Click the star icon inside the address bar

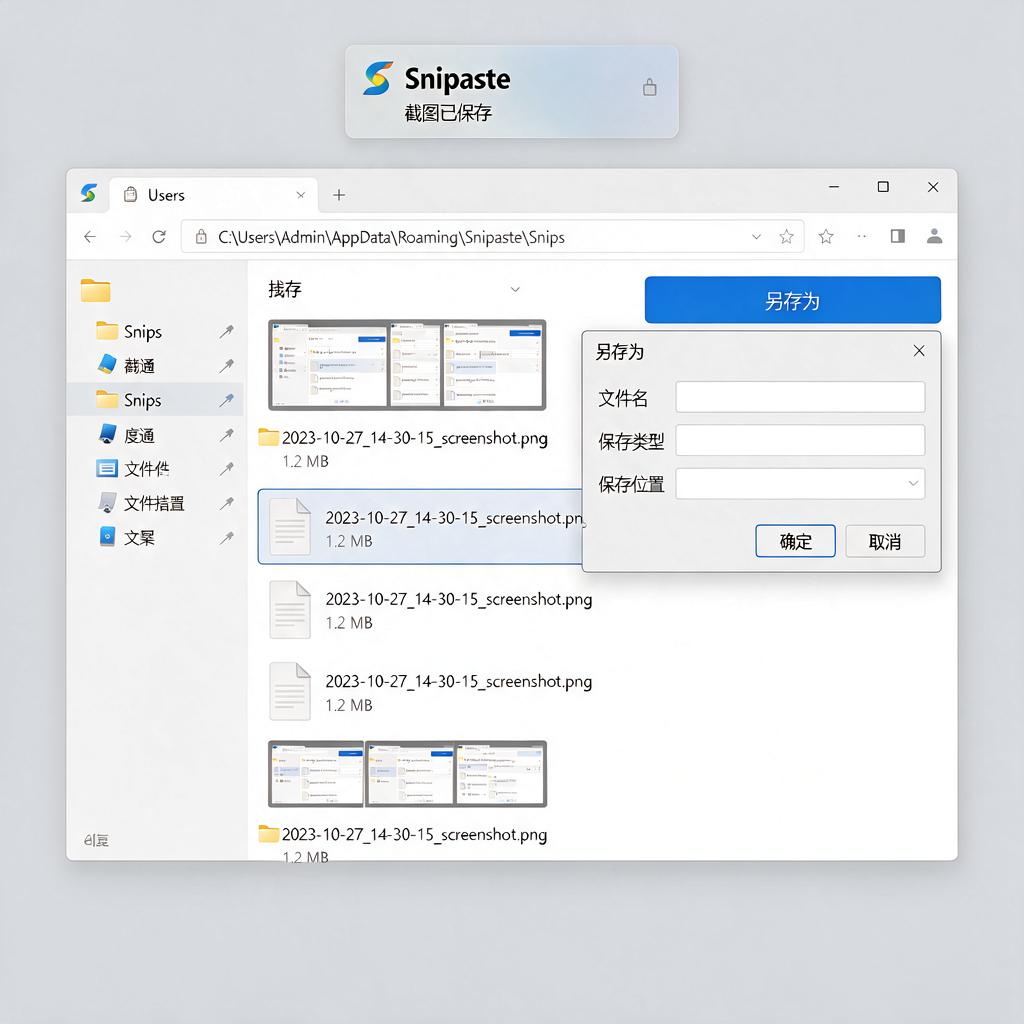tap(786, 236)
